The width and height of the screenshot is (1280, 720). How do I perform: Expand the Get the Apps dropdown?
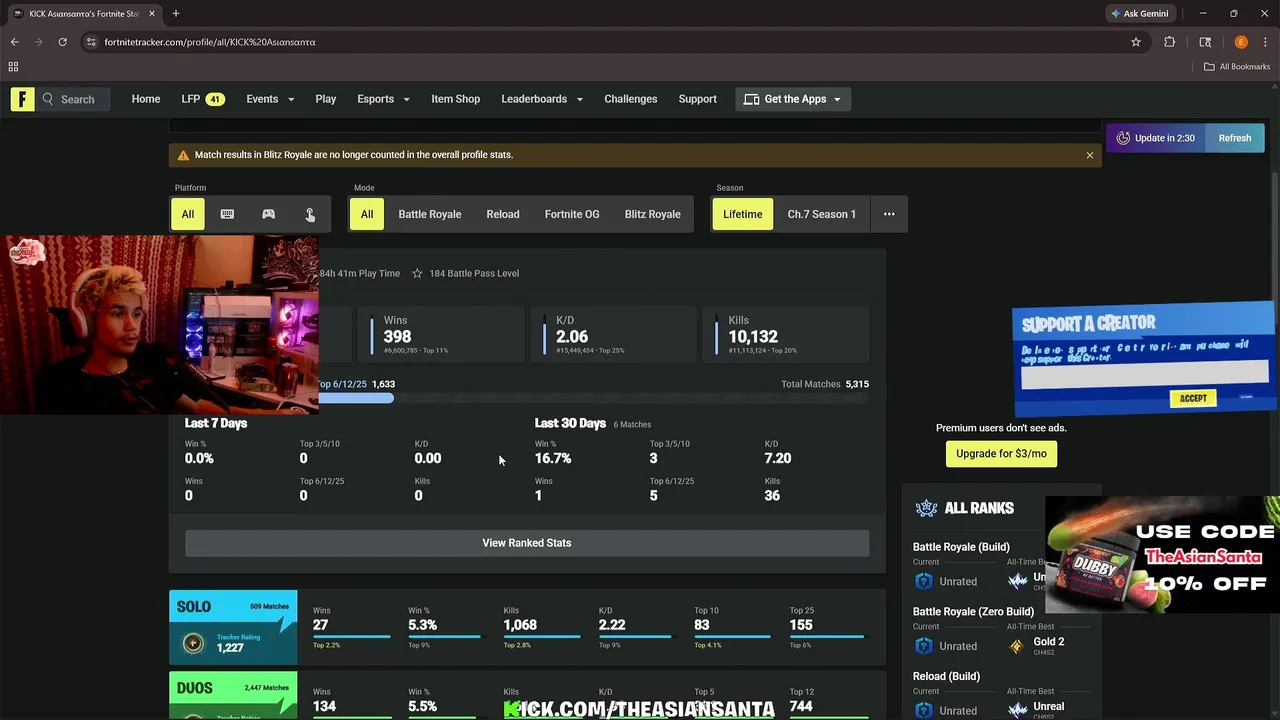coord(793,99)
